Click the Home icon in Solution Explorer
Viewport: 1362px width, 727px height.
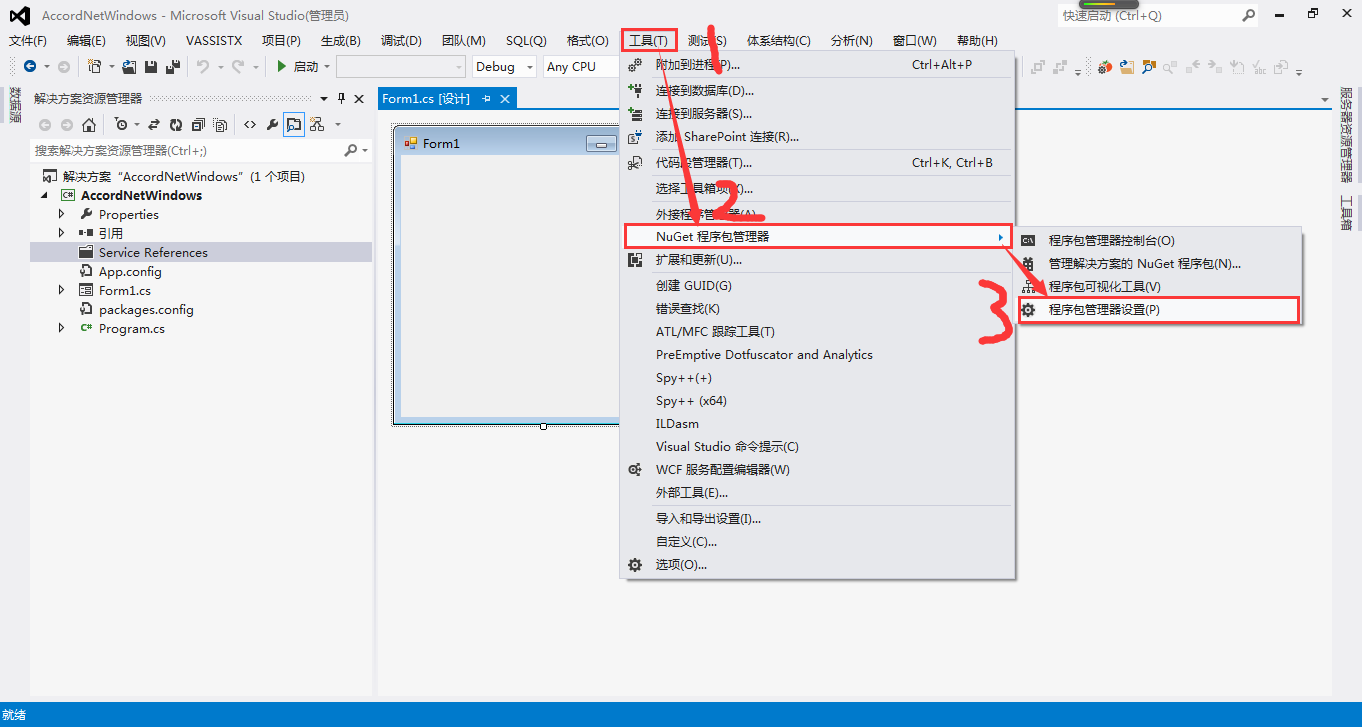(89, 125)
